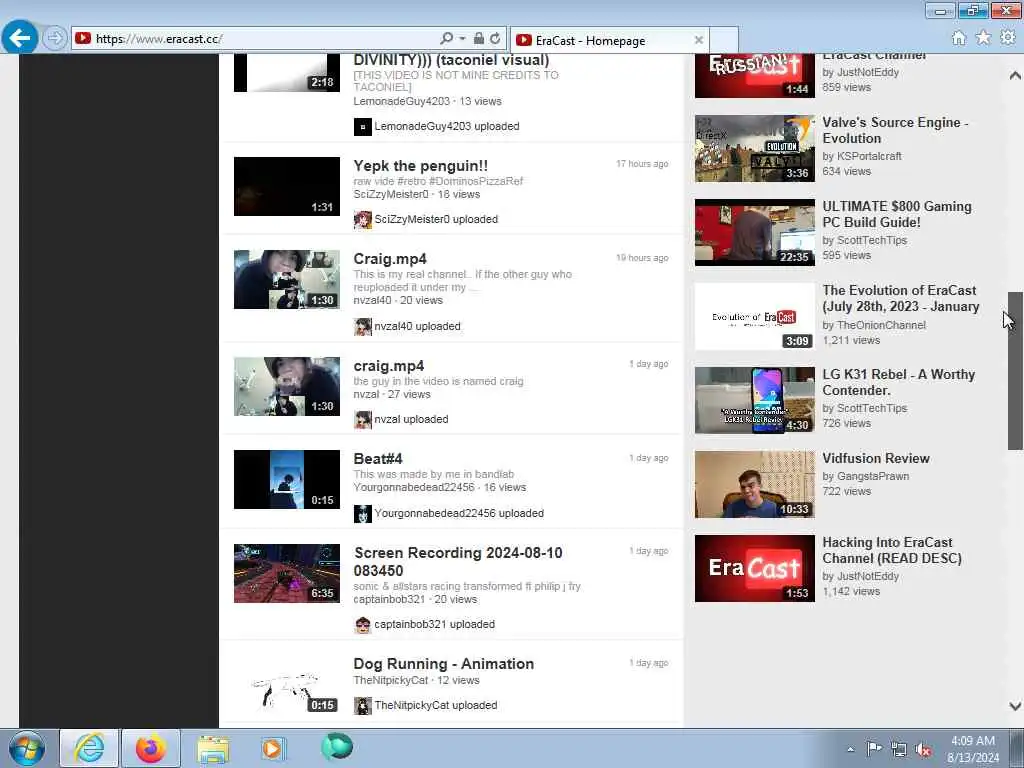The width and height of the screenshot is (1024, 768).
Task: Open GangstaPrawn author link
Action: pos(872,476)
